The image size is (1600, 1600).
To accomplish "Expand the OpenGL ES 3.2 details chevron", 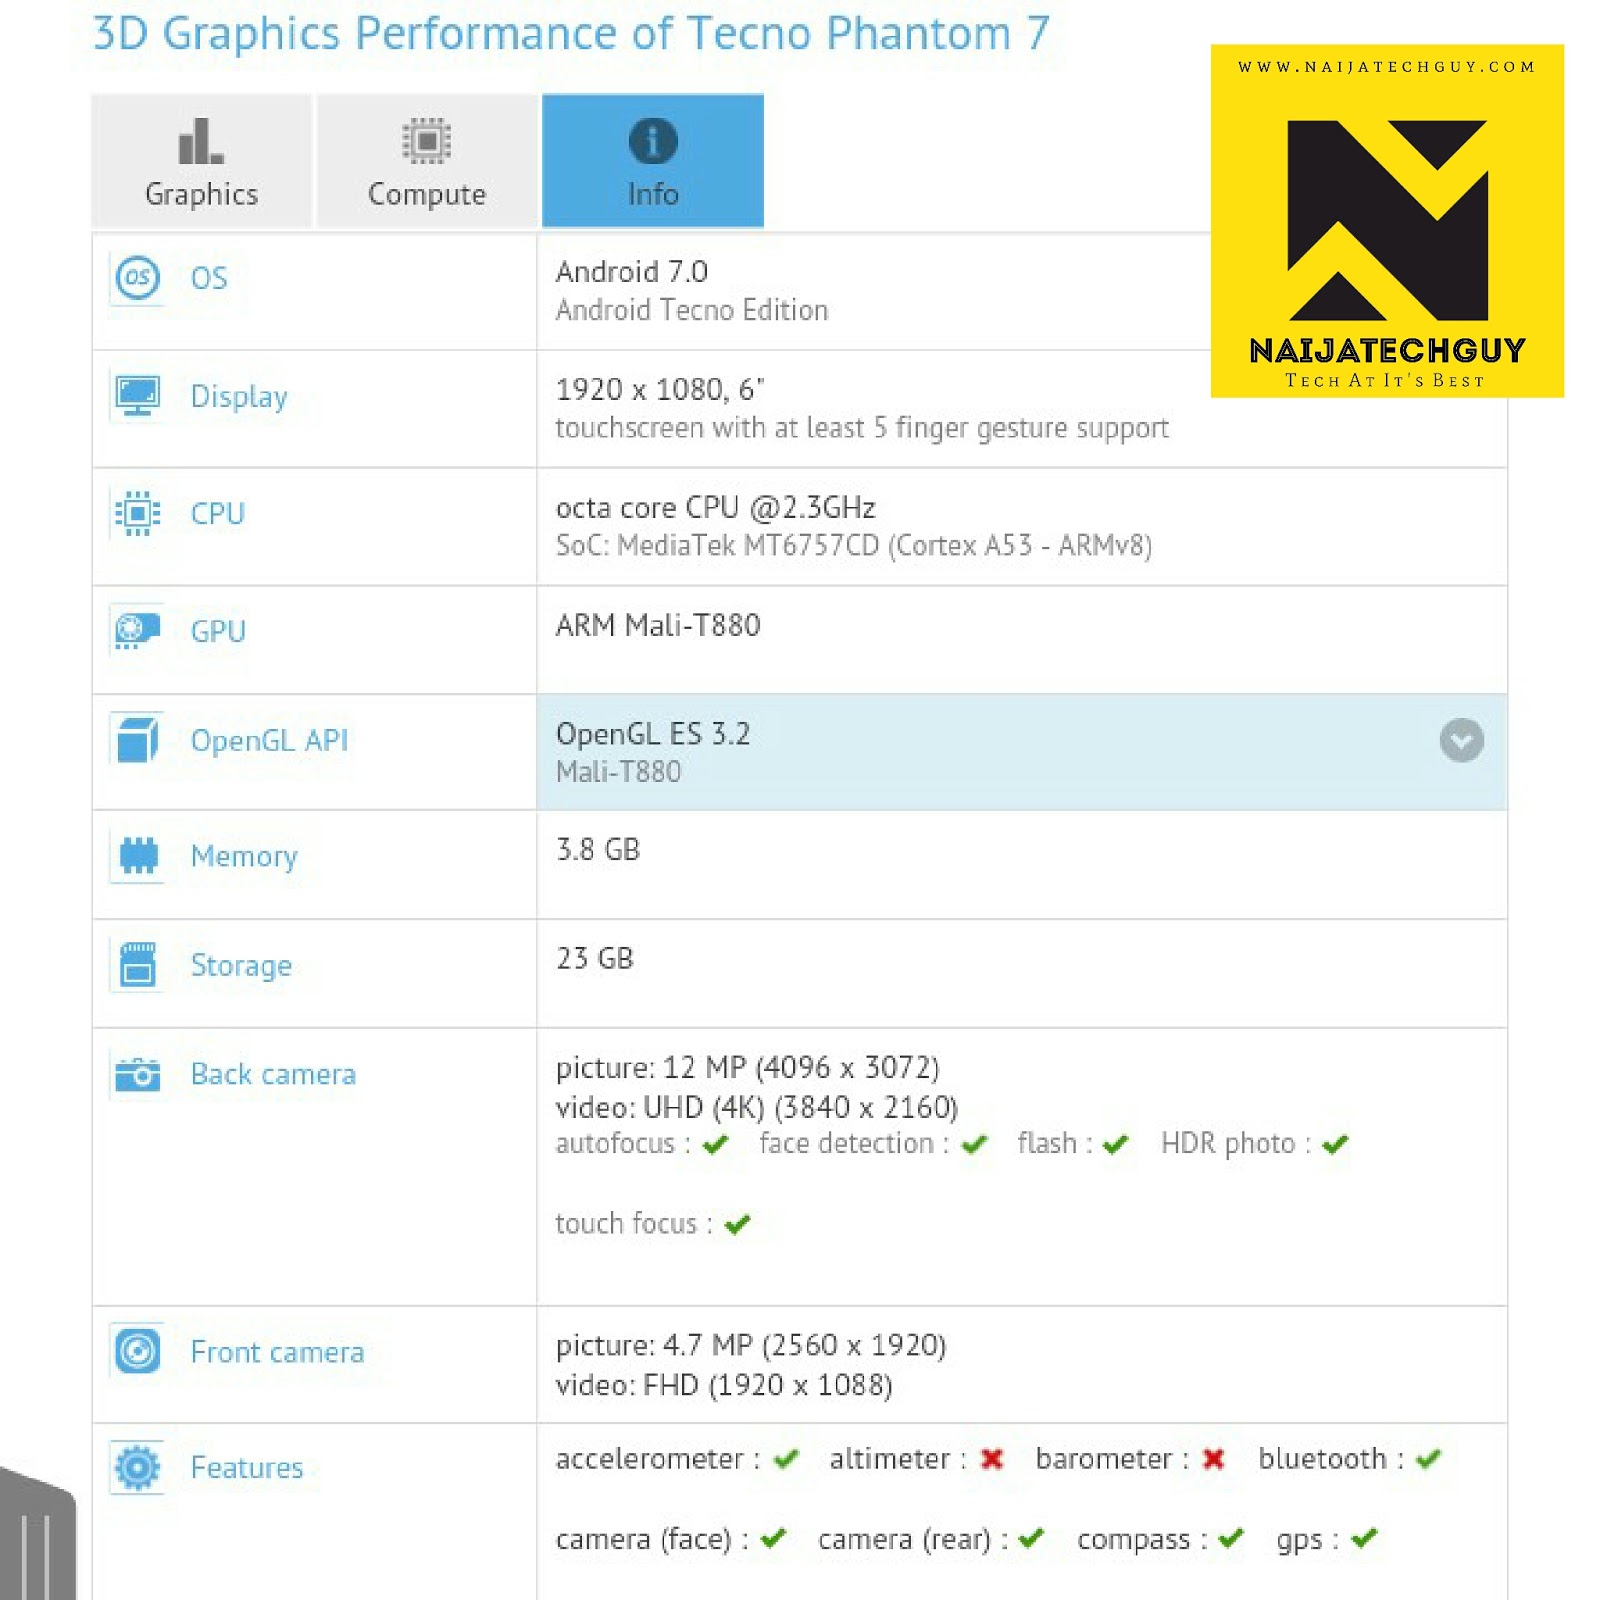I will (x=1461, y=741).
